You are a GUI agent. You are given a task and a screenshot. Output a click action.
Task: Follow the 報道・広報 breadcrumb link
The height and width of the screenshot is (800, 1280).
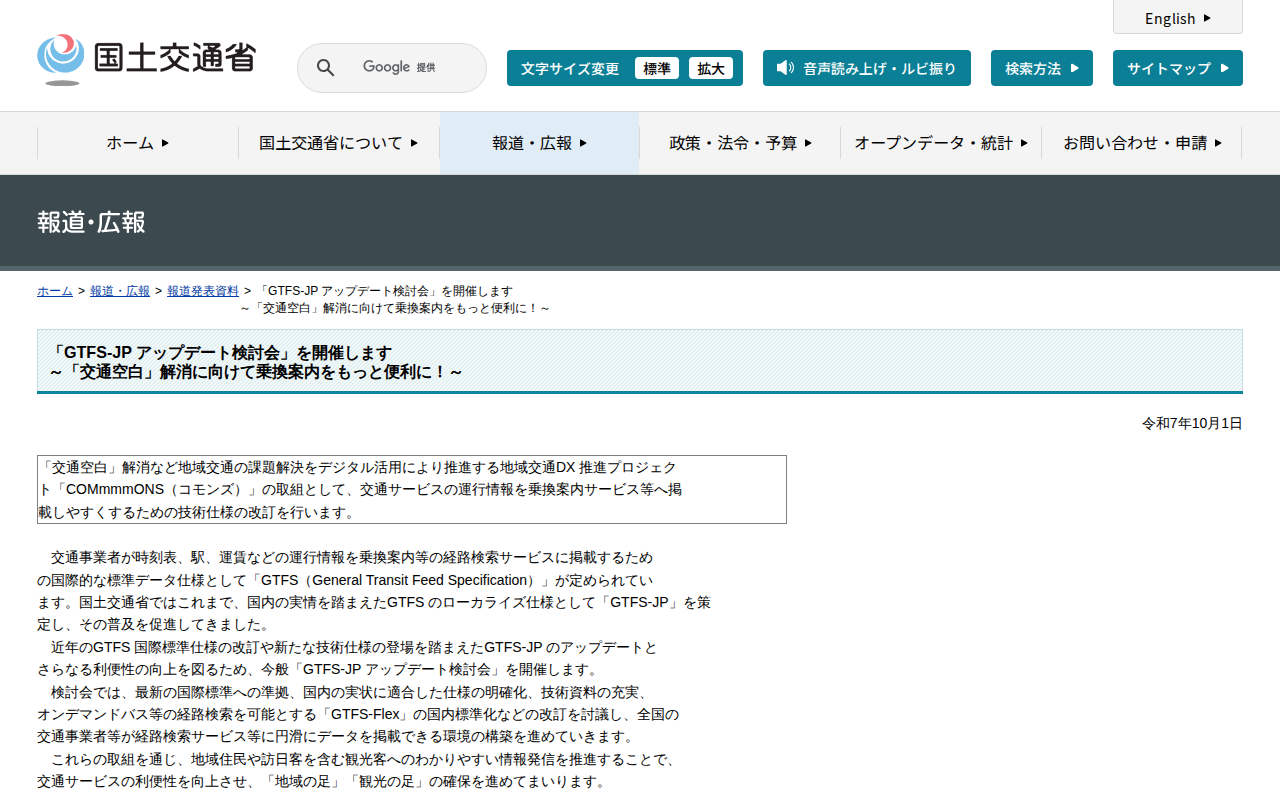click(x=120, y=291)
